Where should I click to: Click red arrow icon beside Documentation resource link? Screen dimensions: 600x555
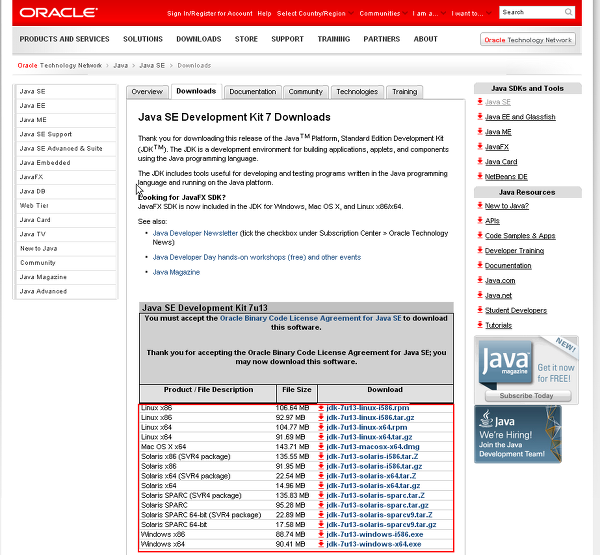pos(480,265)
